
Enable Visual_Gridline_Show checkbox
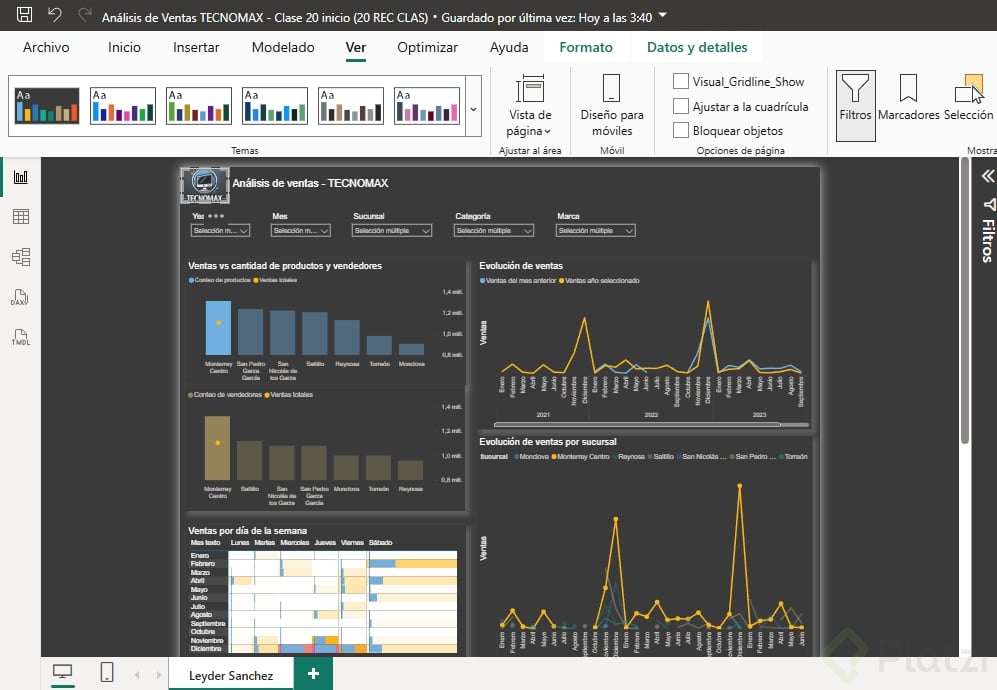point(681,81)
